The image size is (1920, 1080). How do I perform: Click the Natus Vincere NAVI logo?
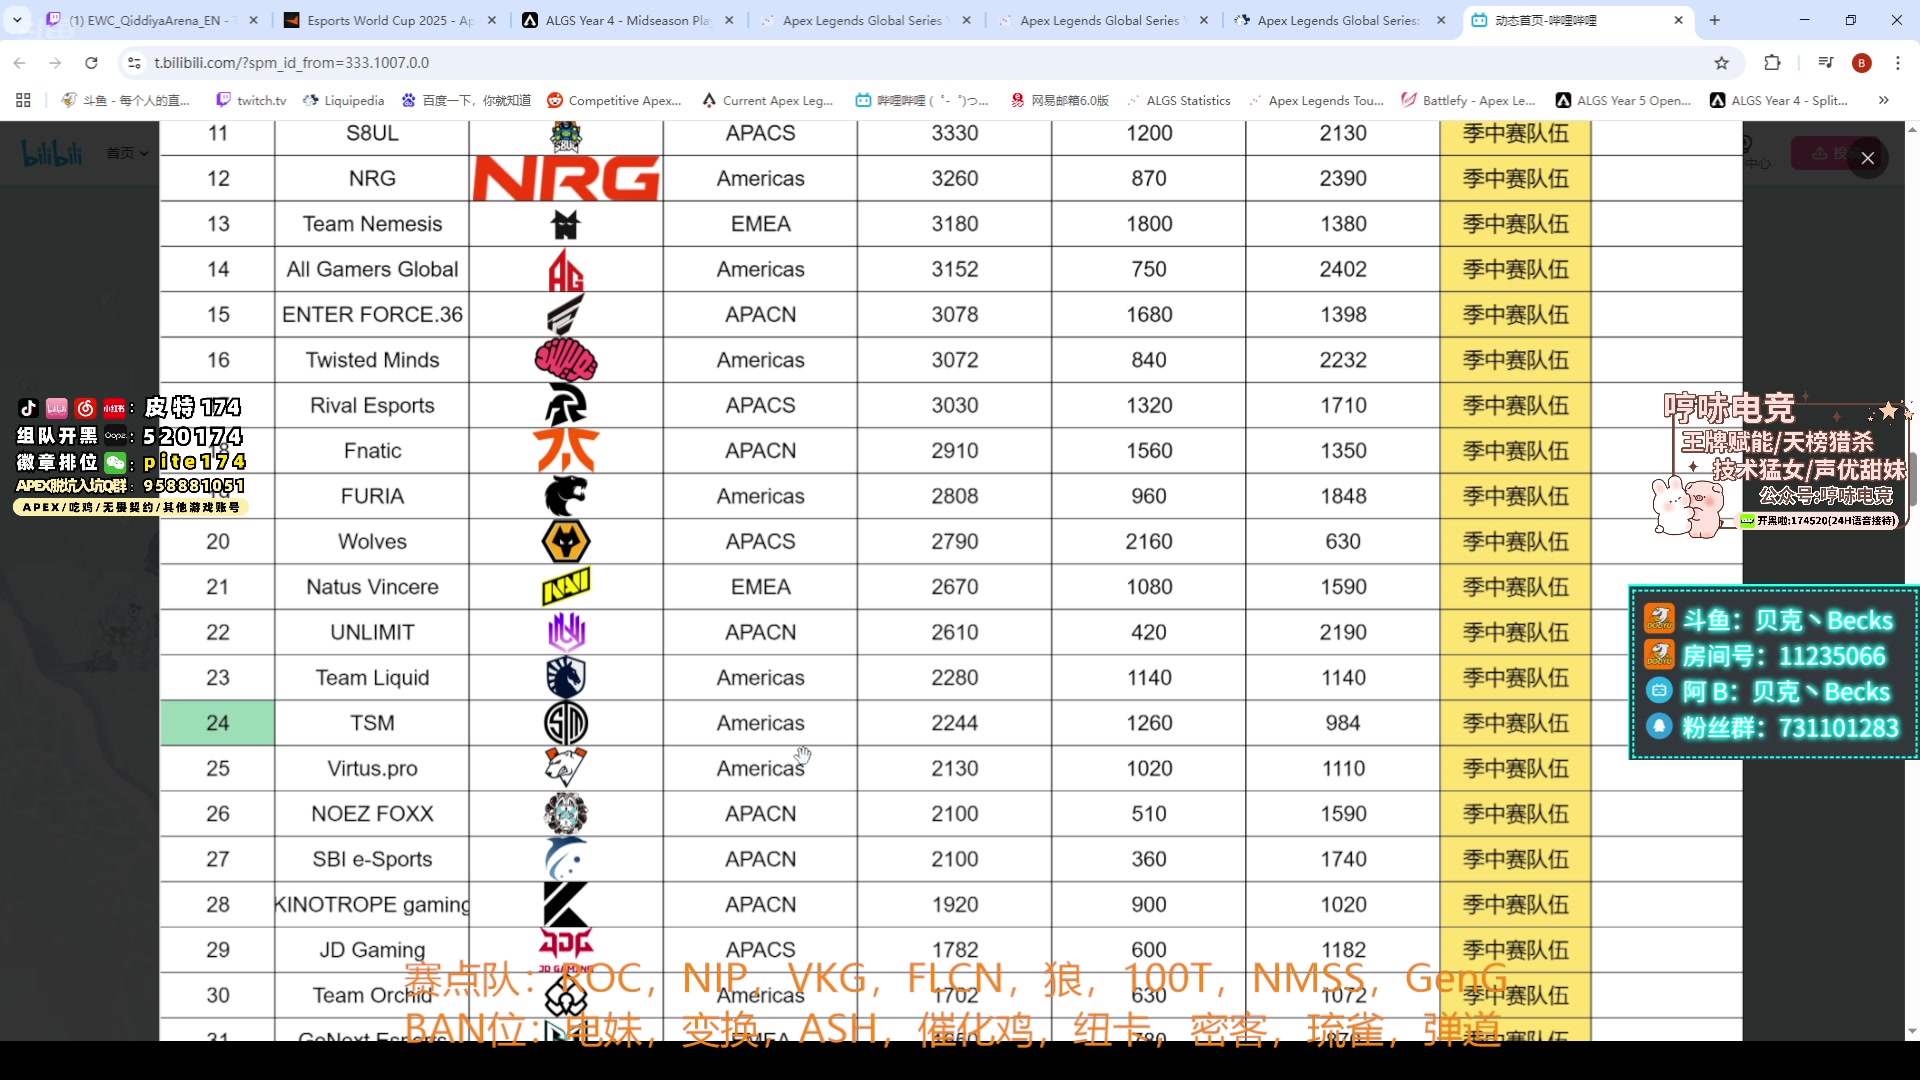[x=566, y=587]
